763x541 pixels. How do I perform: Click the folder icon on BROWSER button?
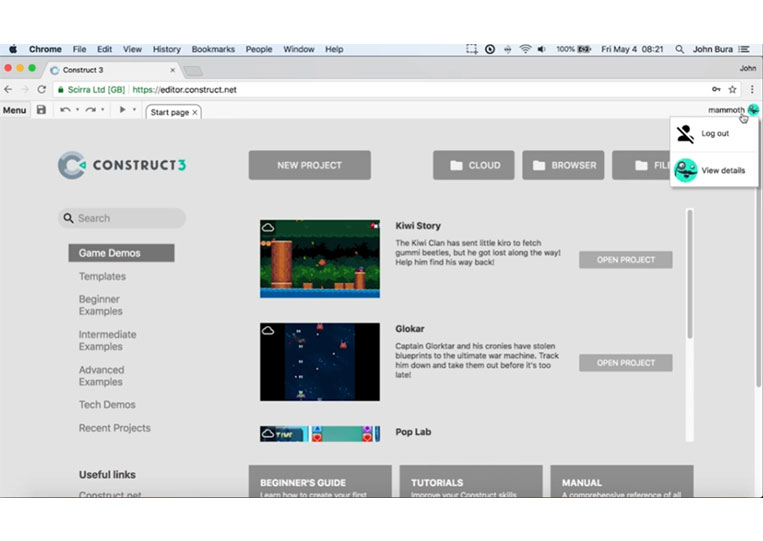tap(539, 165)
